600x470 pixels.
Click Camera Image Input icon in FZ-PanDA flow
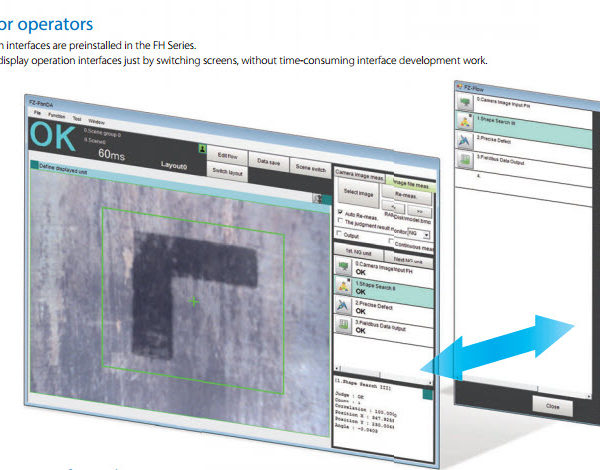343,266
